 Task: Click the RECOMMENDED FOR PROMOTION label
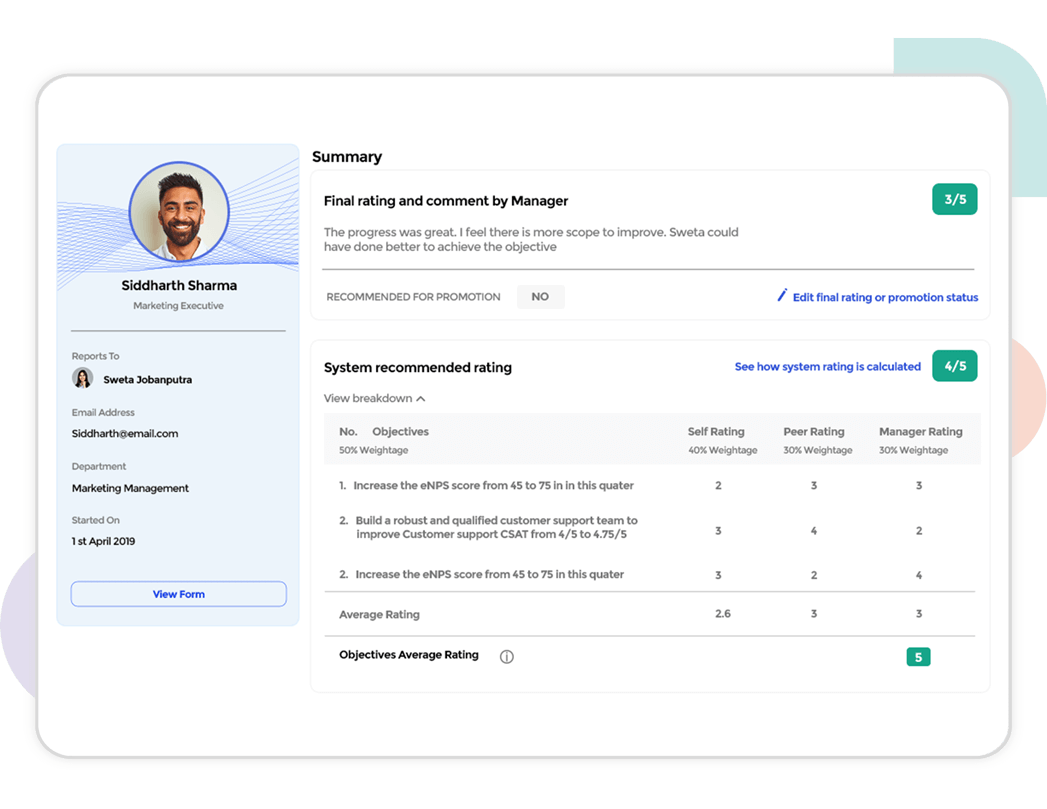click(x=413, y=296)
